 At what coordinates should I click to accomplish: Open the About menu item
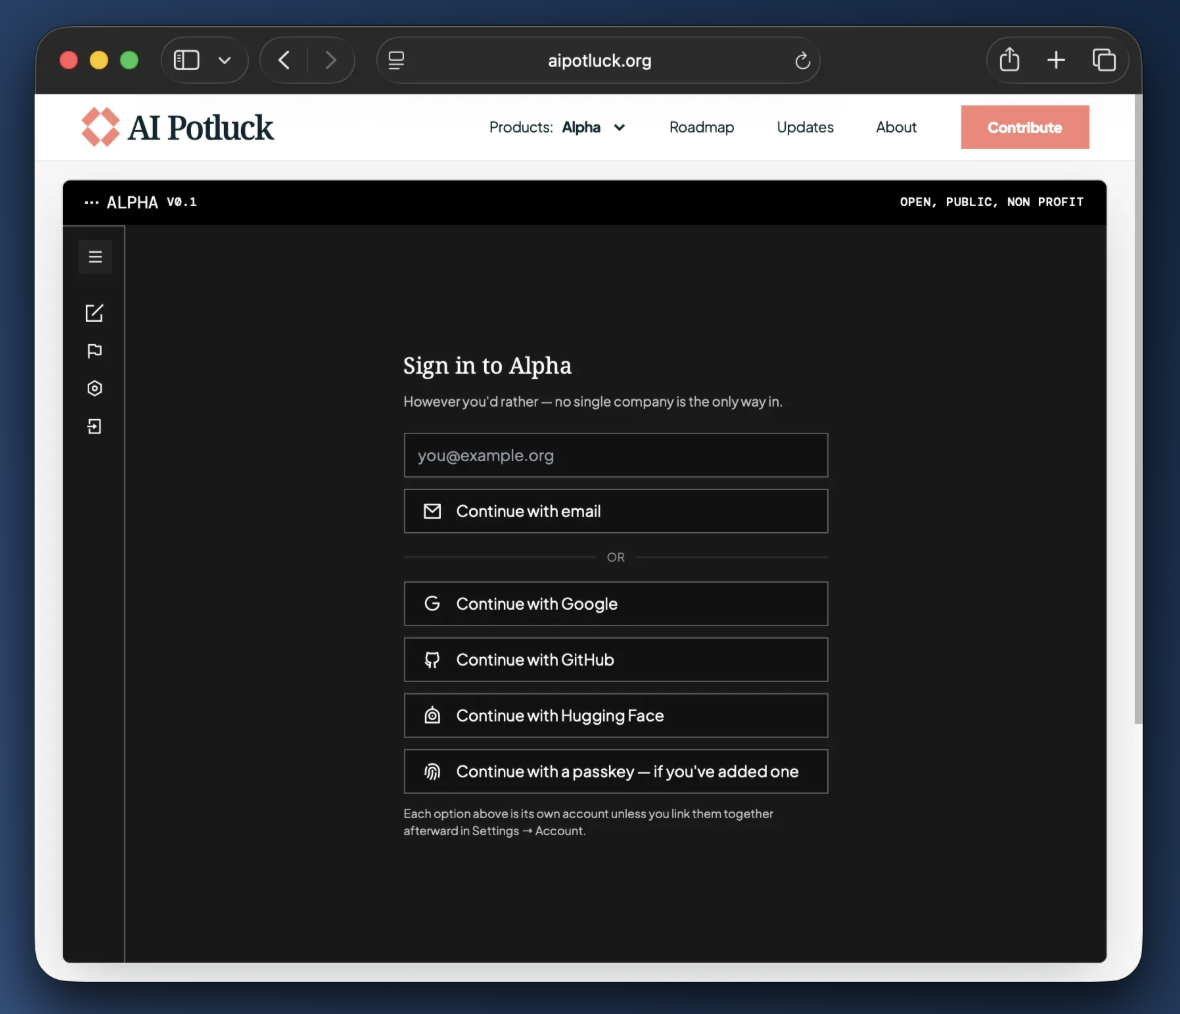[896, 127]
